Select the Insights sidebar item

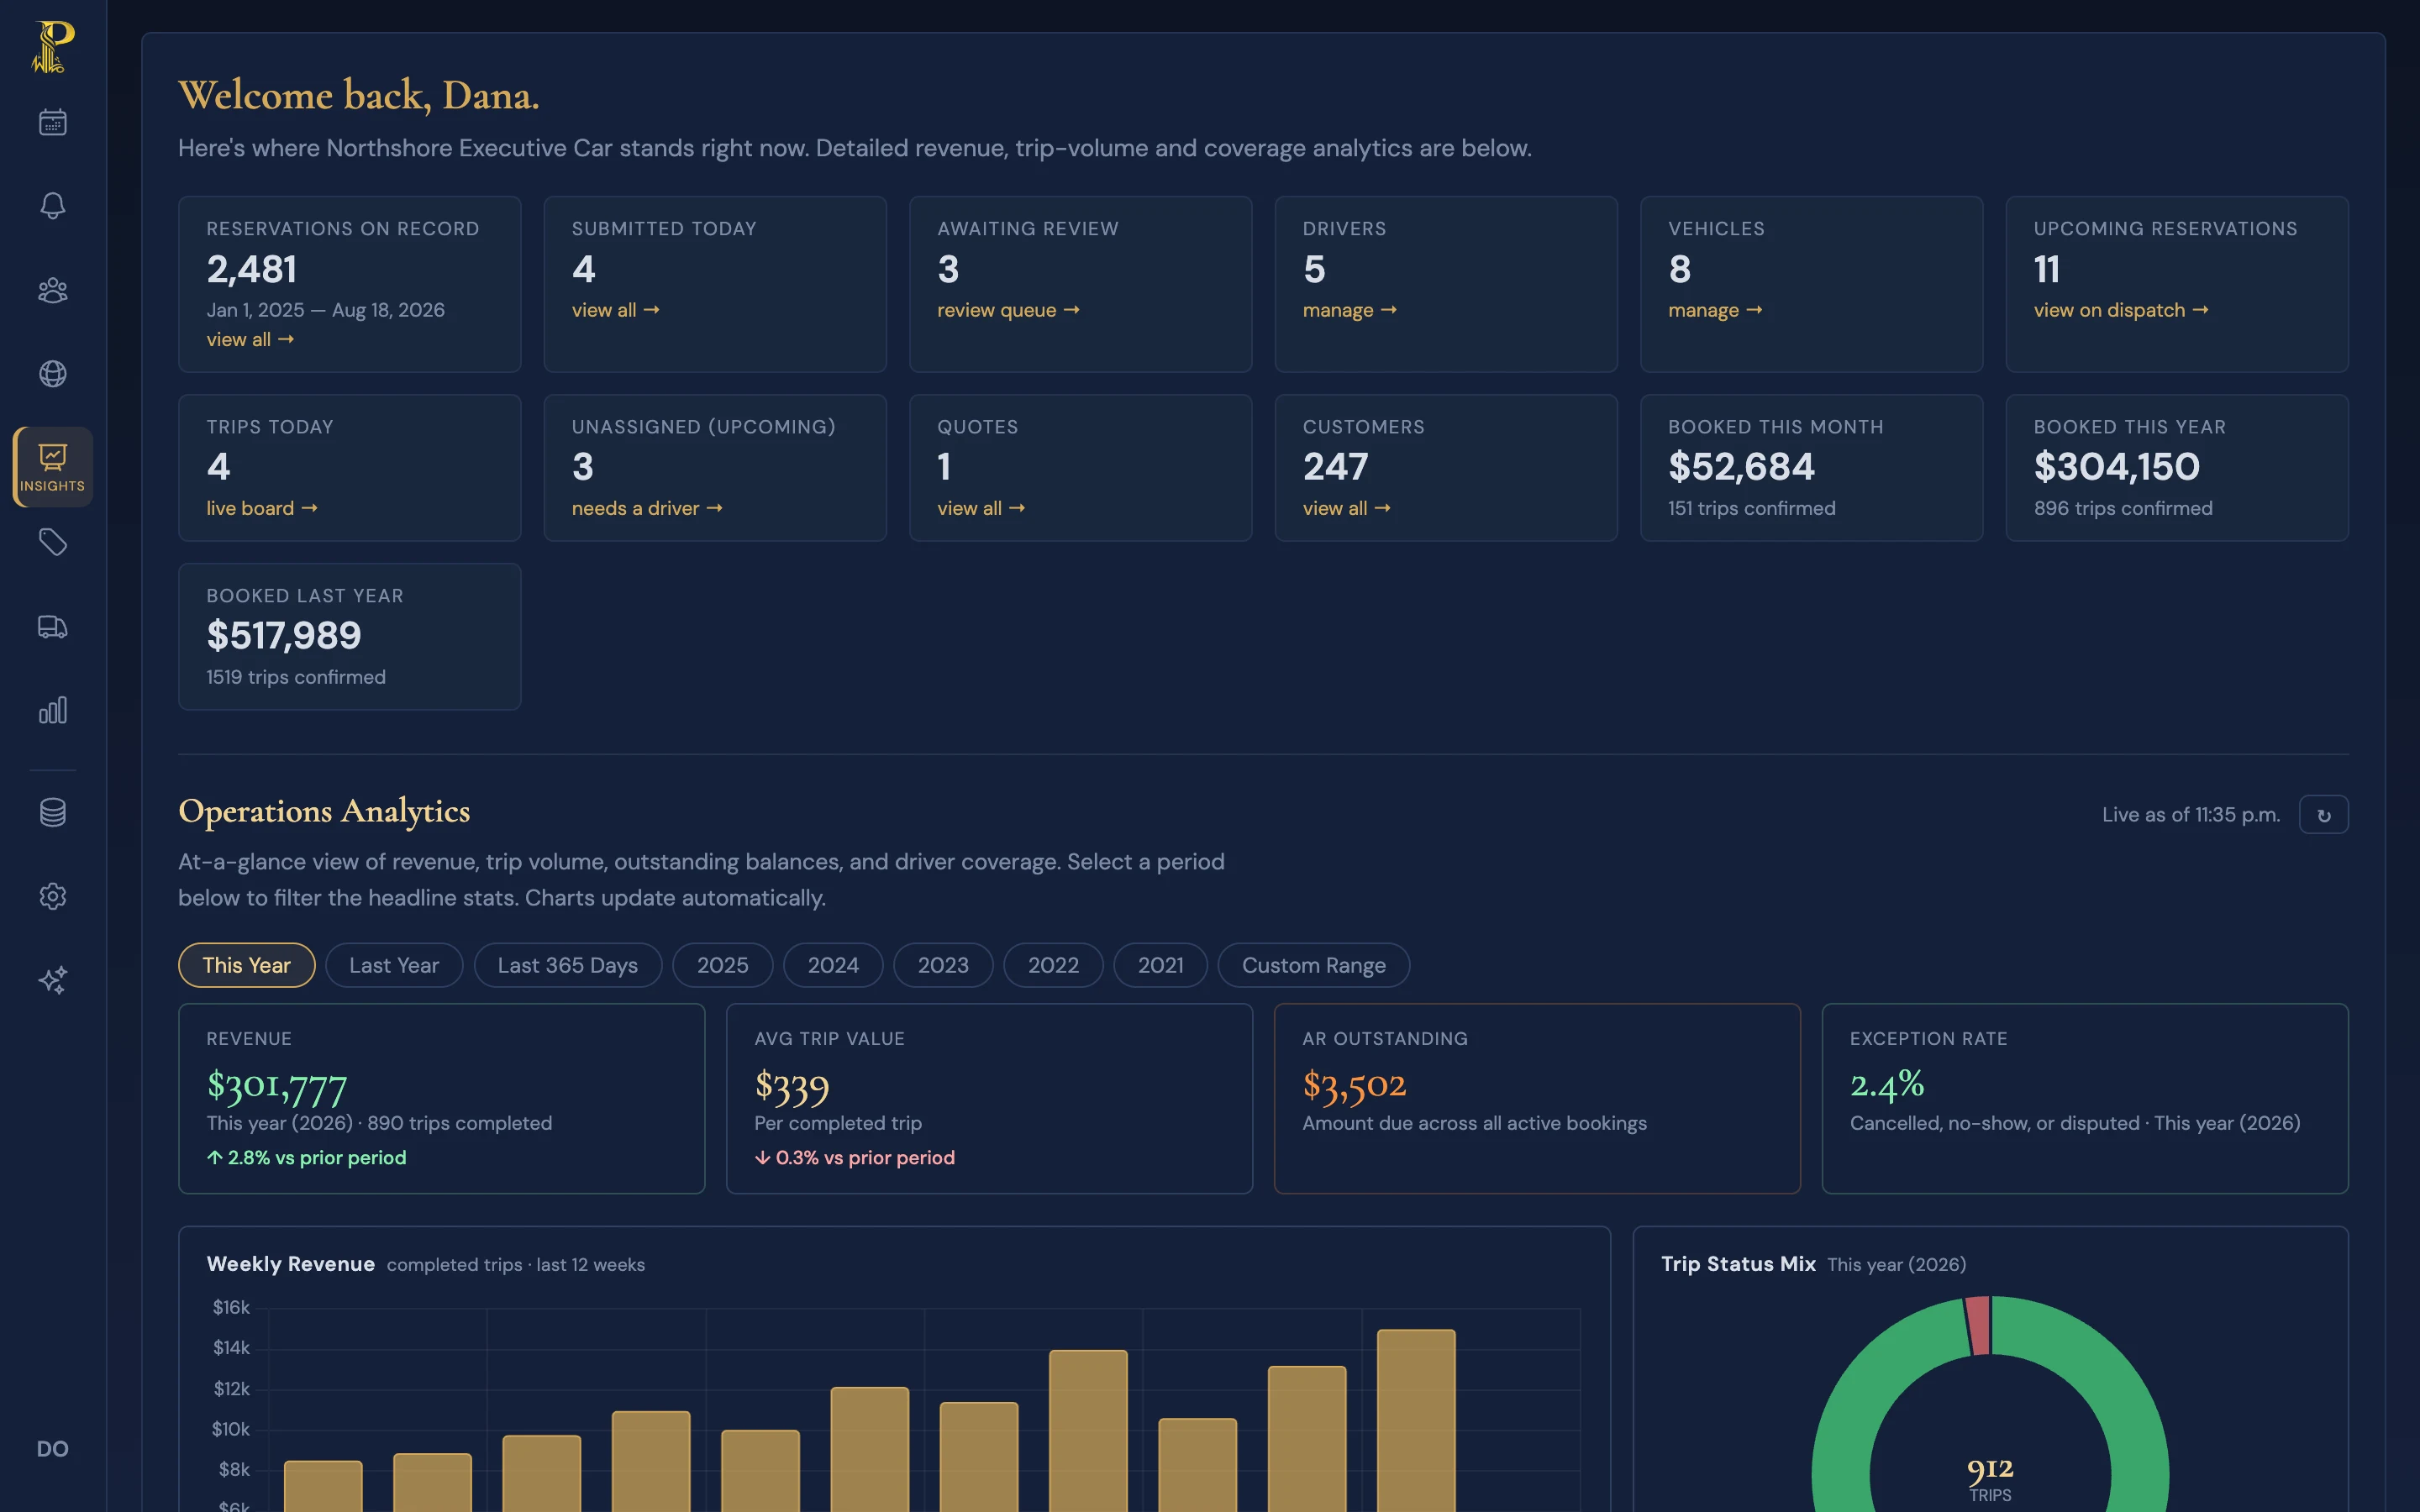(53, 467)
